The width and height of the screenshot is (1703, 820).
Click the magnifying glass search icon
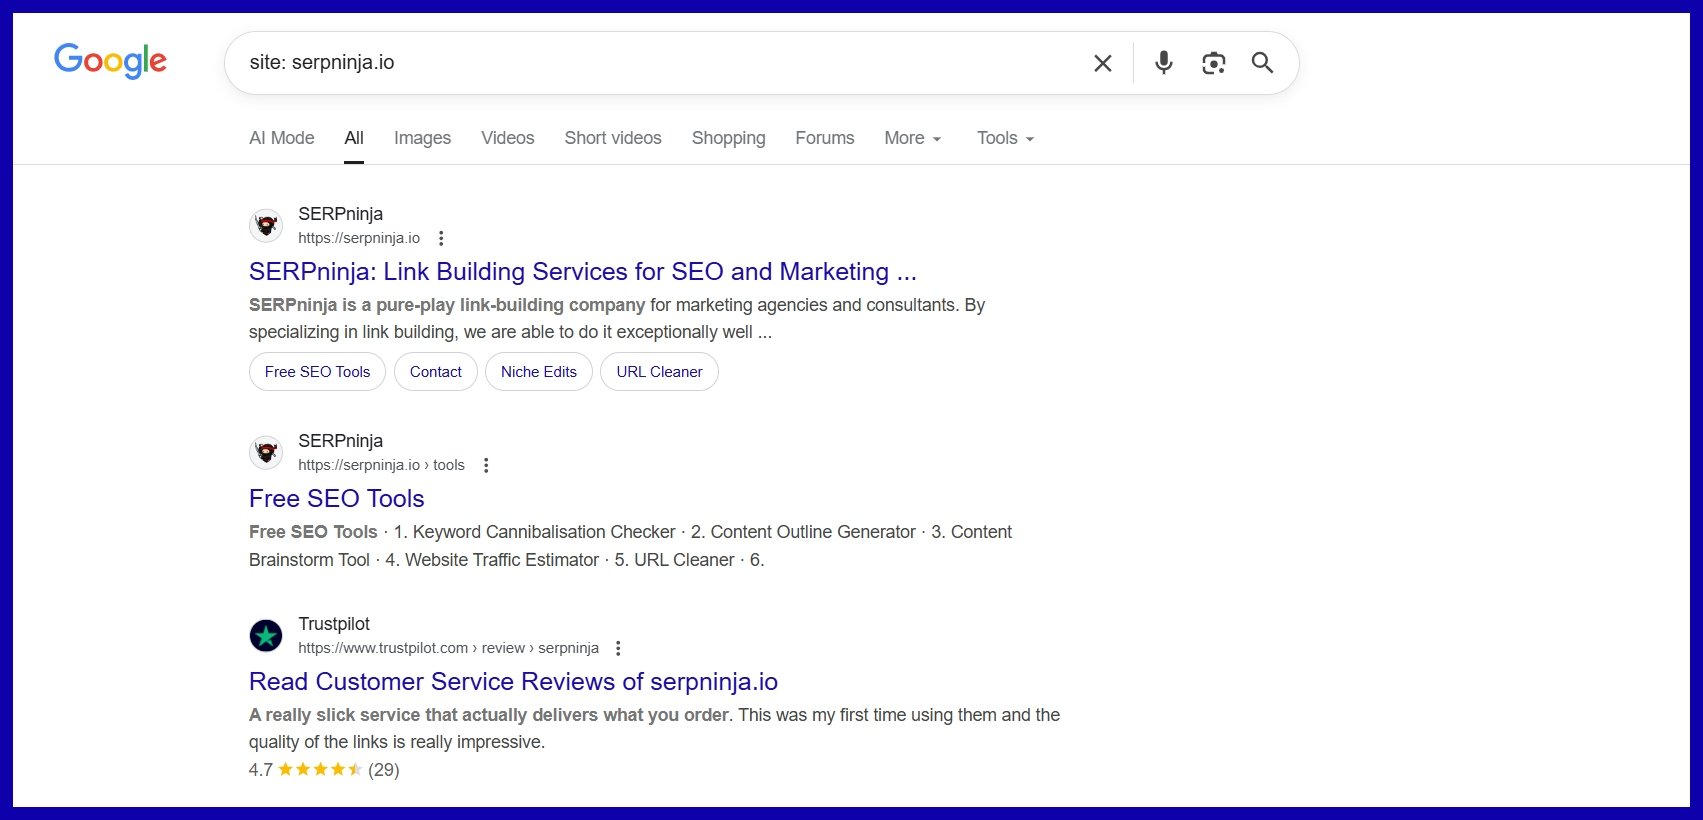pyautogui.click(x=1262, y=63)
